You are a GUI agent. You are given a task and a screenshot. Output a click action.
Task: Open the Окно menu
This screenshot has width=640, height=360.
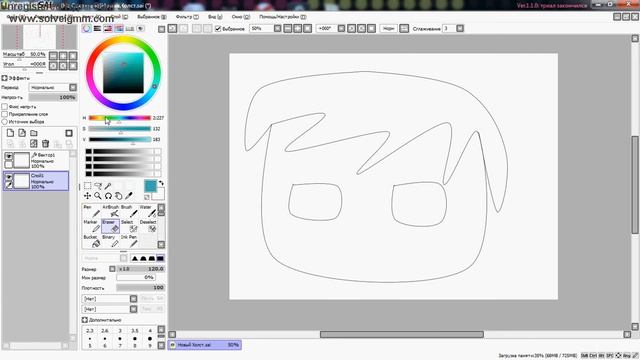pyautogui.click(x=240, y=17)
